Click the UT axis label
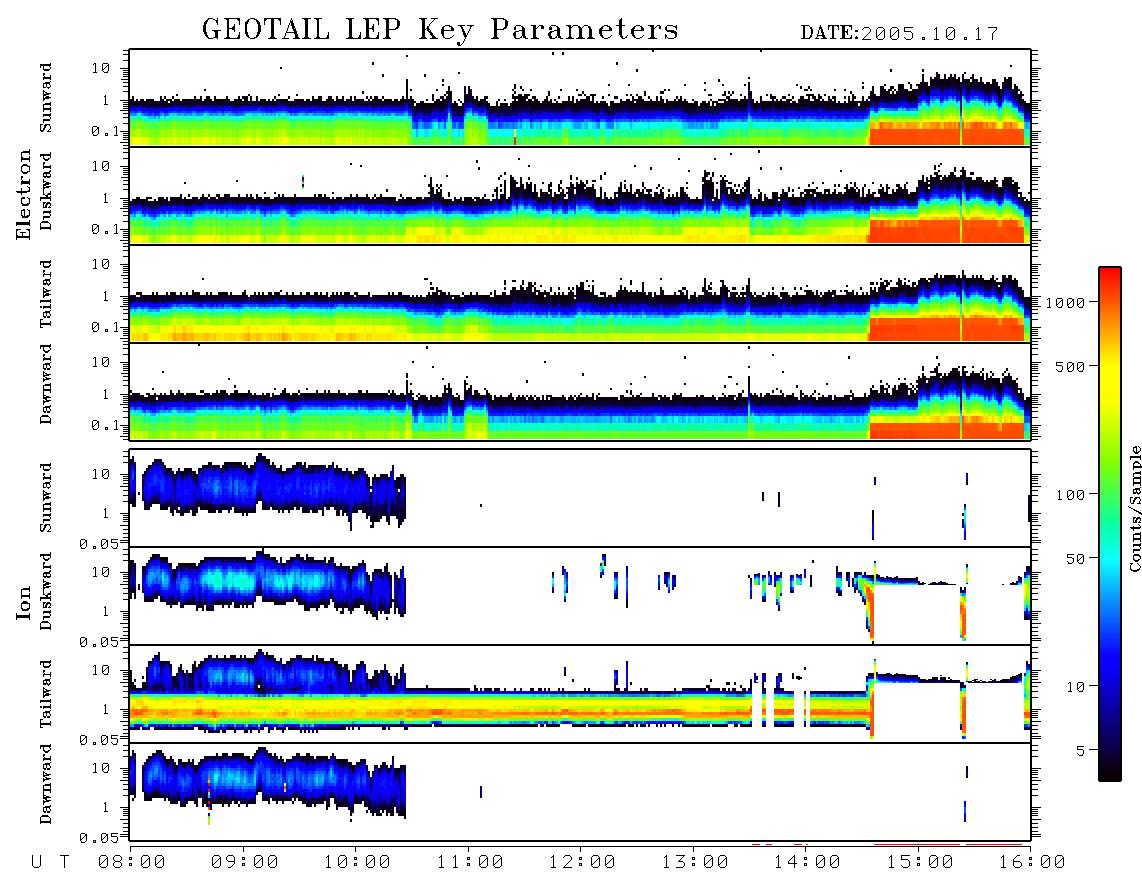Screen dimensions: 1142x880 (50, 863)
